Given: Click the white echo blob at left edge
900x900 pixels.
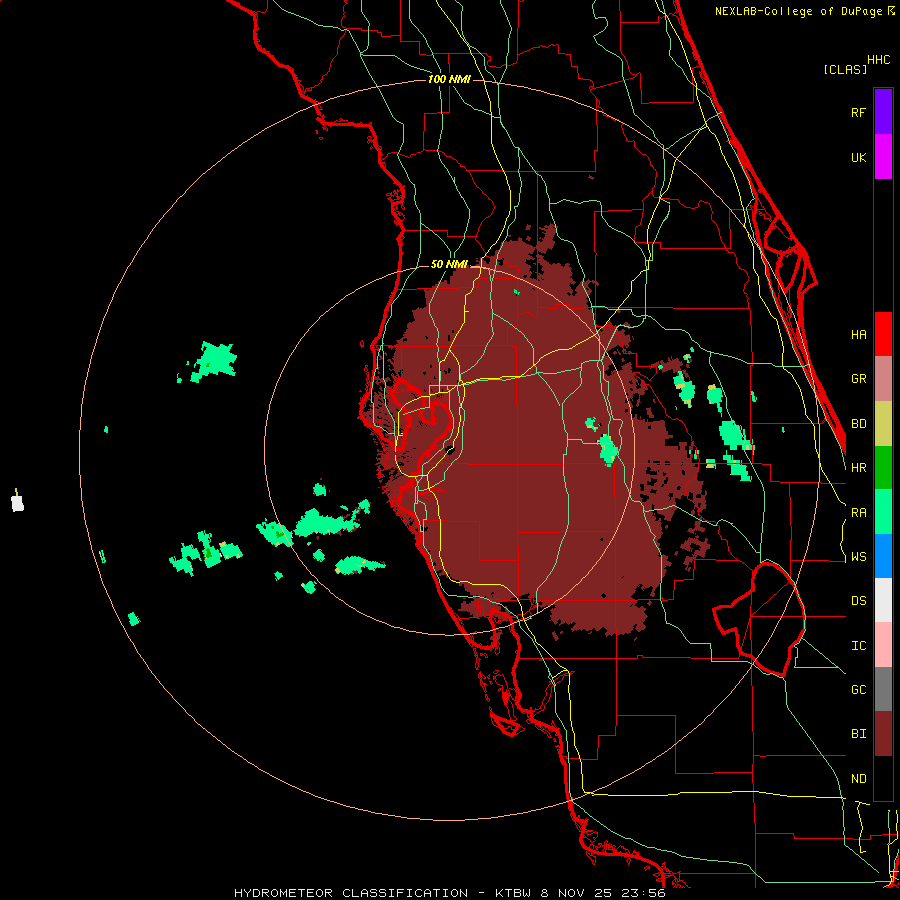Looking at the screenshot, I should pos(18,503).
